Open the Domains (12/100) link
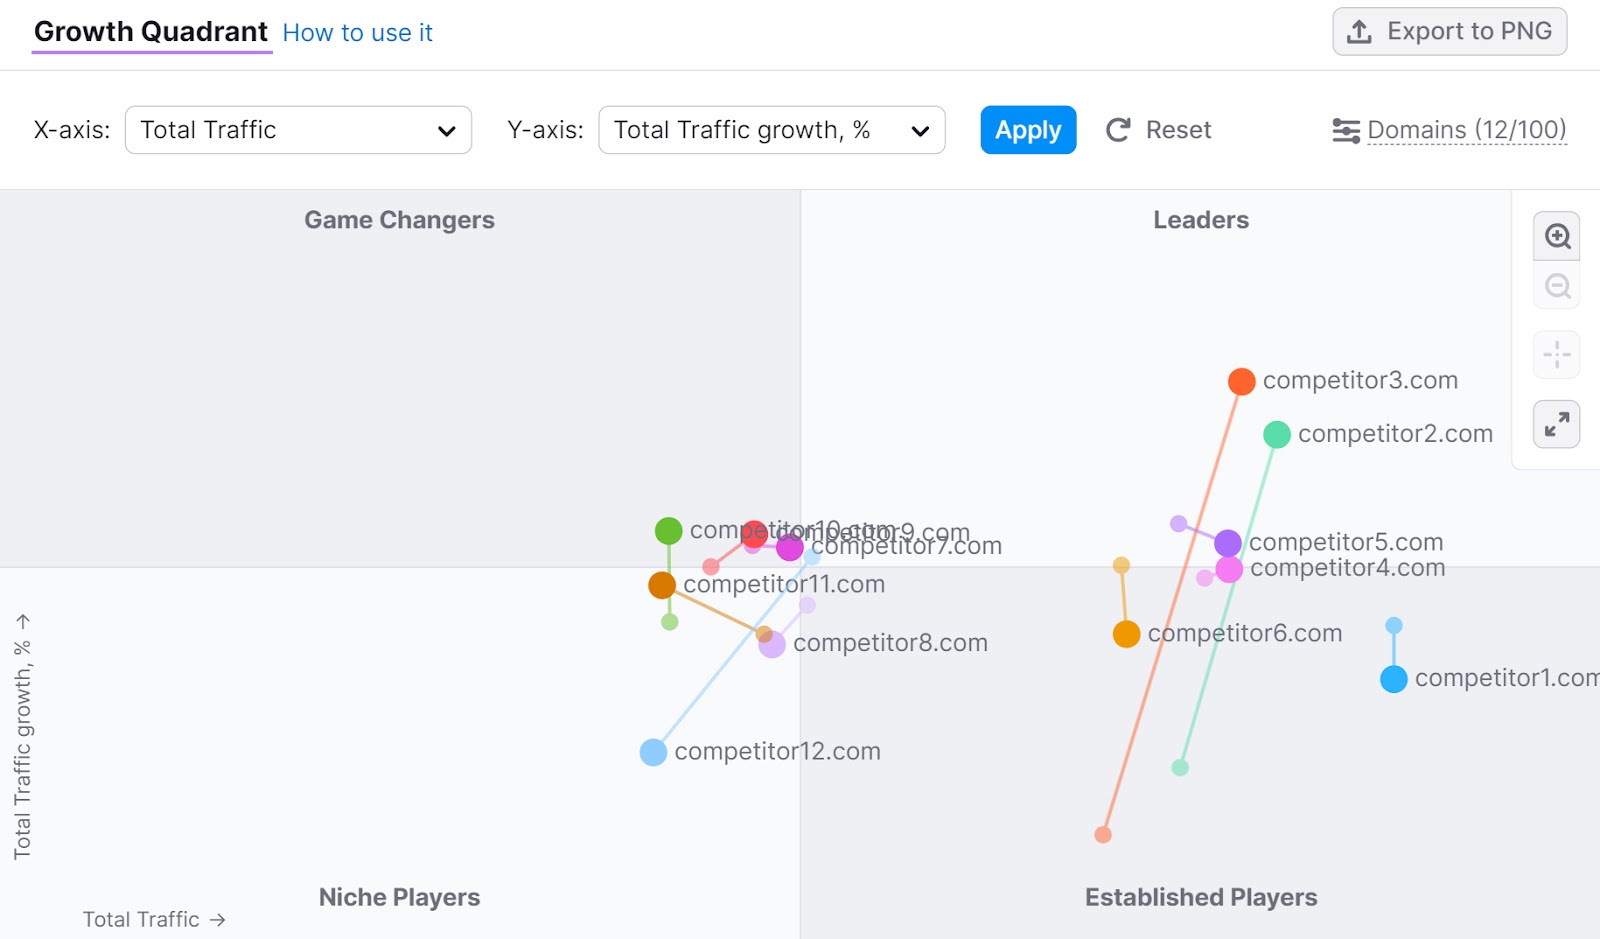Screen dimensions: 1600x939 (1466, 129)
